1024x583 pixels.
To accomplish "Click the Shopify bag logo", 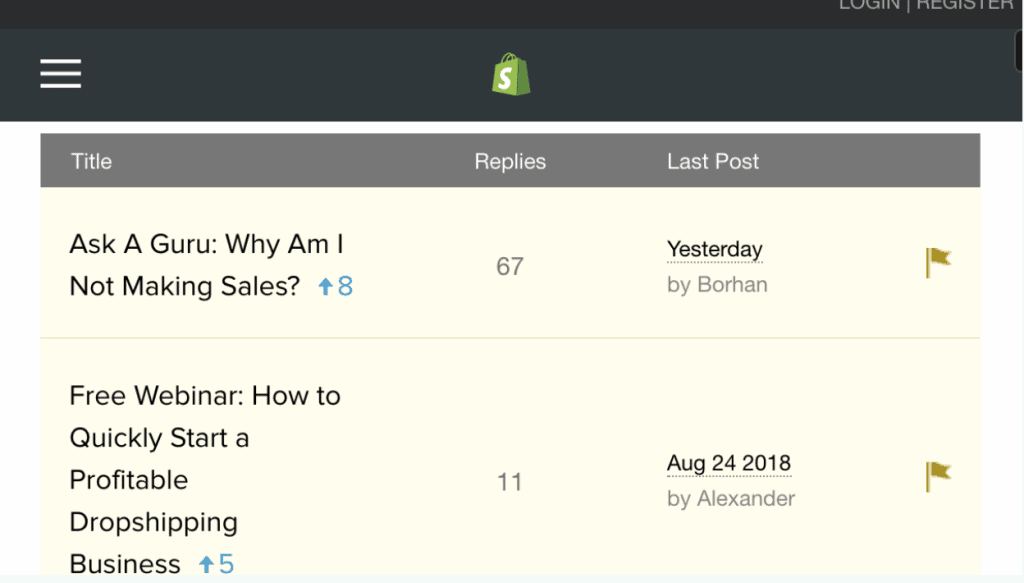I will [511, 75].
